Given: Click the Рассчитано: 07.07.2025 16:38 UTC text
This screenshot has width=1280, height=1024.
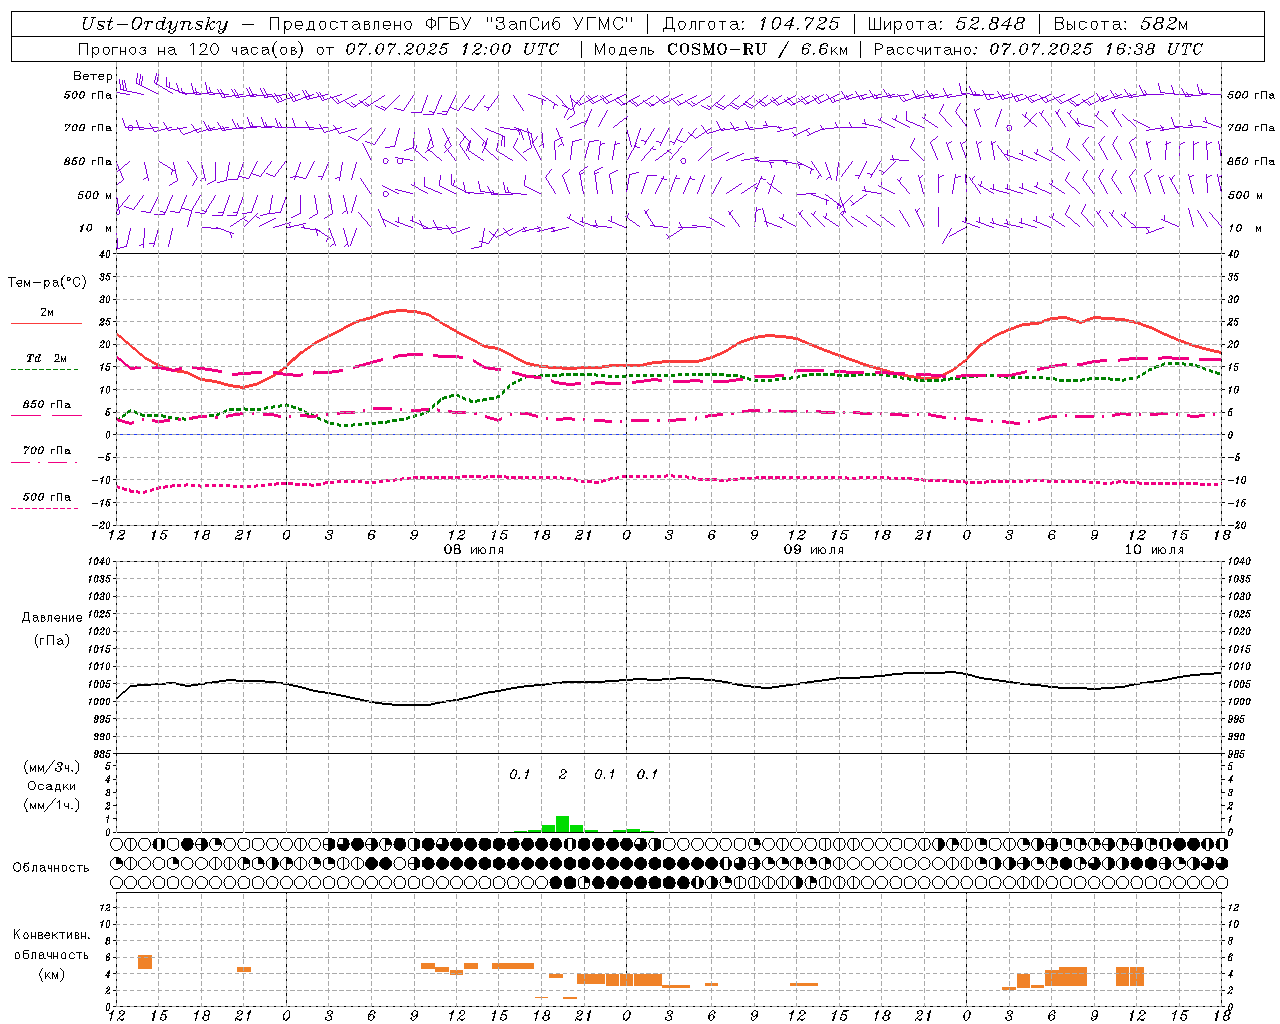Looking at the screenshot, I should (x=1038, y=49).
